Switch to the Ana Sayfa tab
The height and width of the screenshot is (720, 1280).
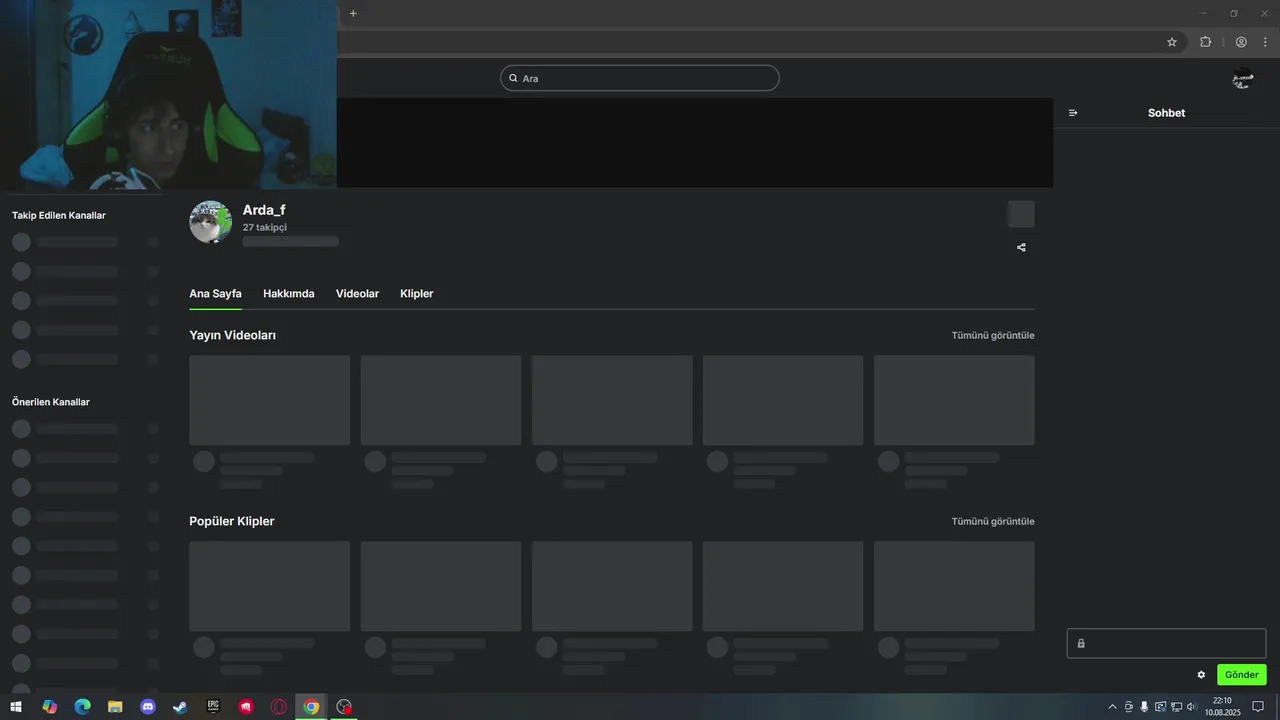tap(215, 294)
